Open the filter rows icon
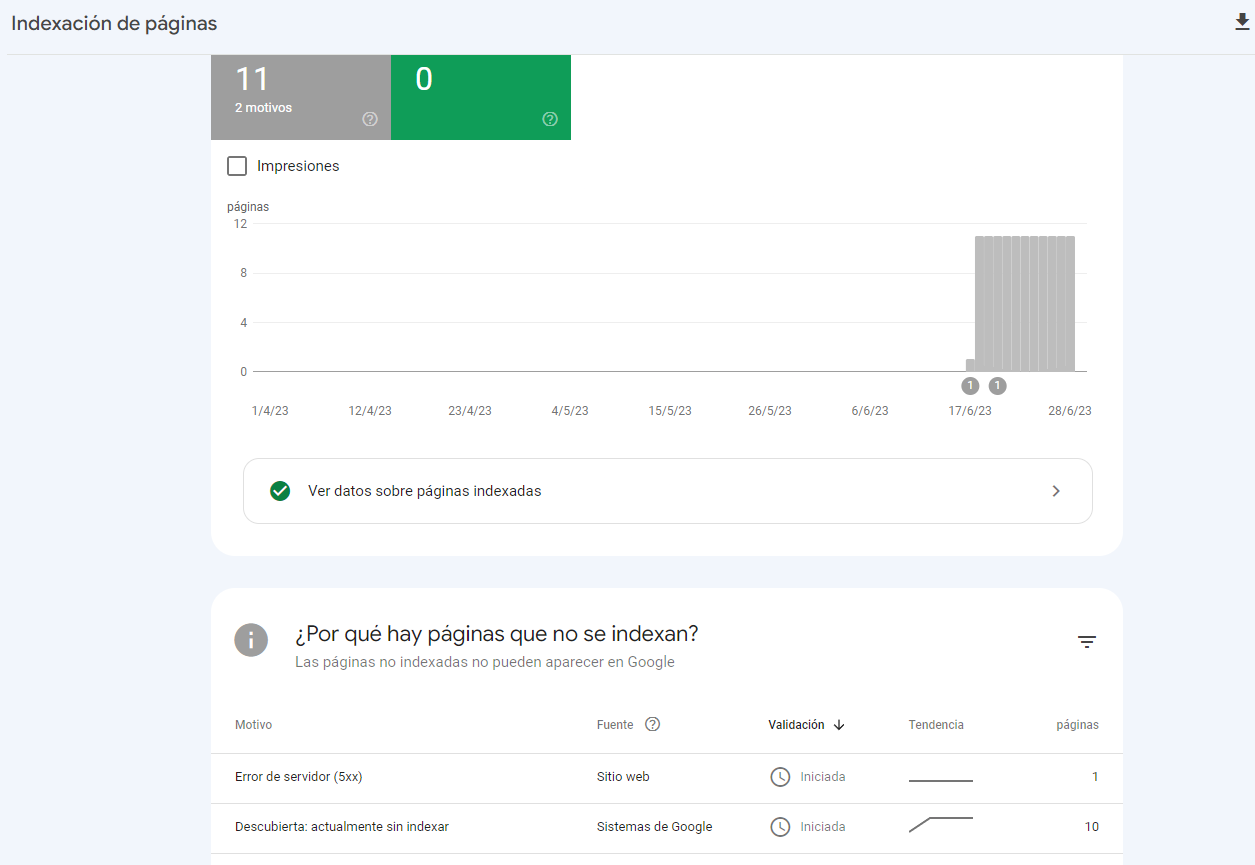The image size is (1255, 865). [x=1087, y=642]
